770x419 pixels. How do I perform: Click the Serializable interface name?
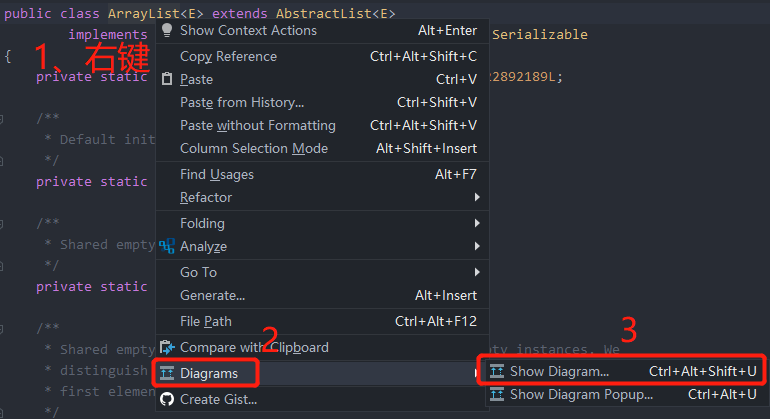540,34
